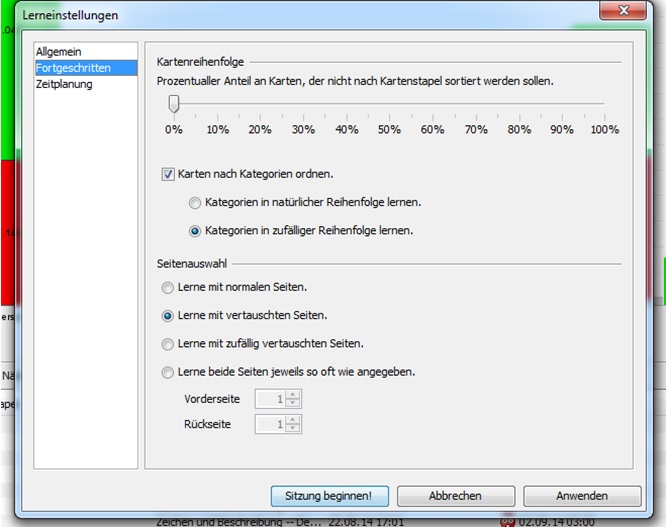Viewport: 666px width, 527px height.
Task: Select Allgemein in the settings list
Action: pyautogui.click(x=85, y=52)
